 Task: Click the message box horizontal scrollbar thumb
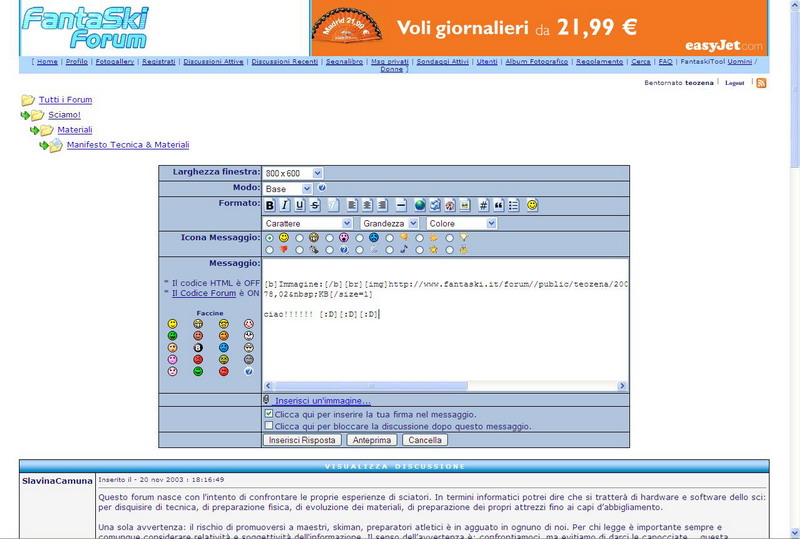pos(370,386)
